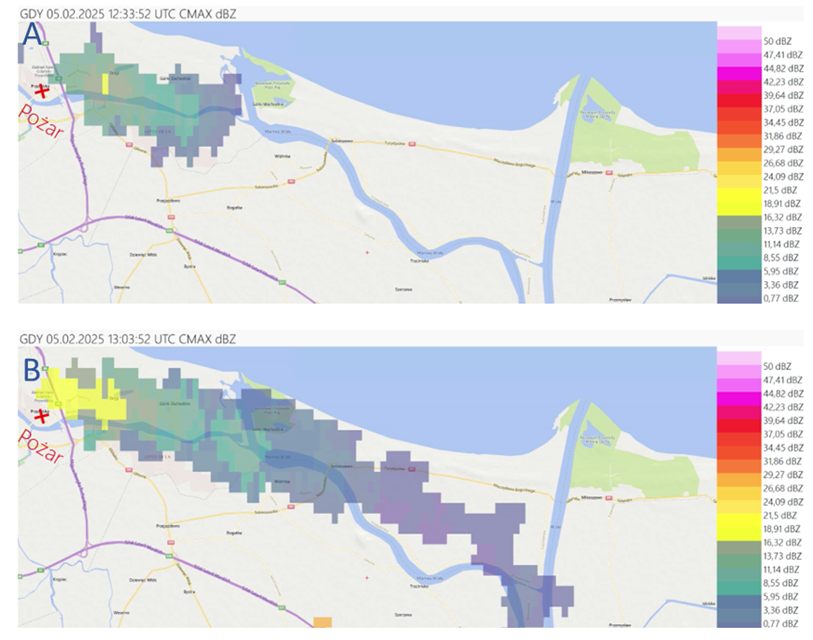Click the 34,45 dBZ label in panel B legend
Viewport: 813px width, 640px height.
point(783,447)
